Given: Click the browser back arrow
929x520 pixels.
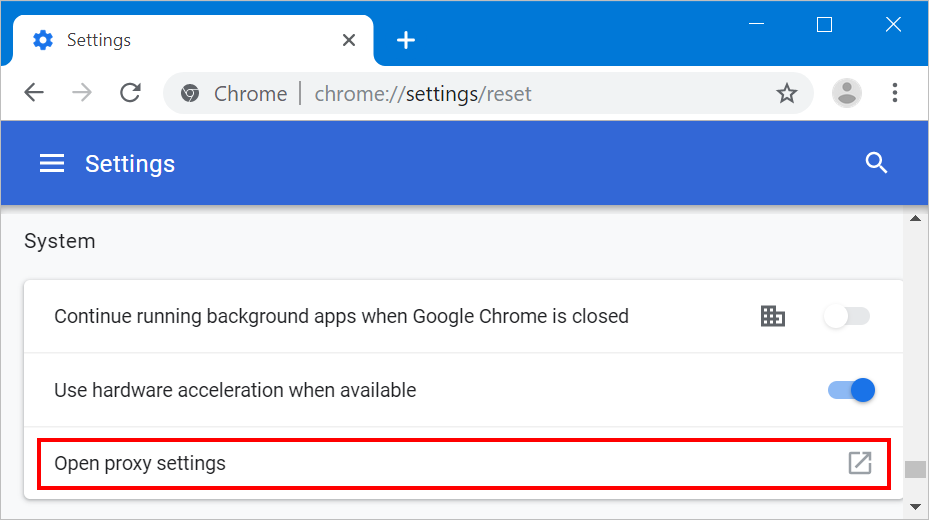Looking at the screenshot, I should pyautogui.click(x=34, y=93).
